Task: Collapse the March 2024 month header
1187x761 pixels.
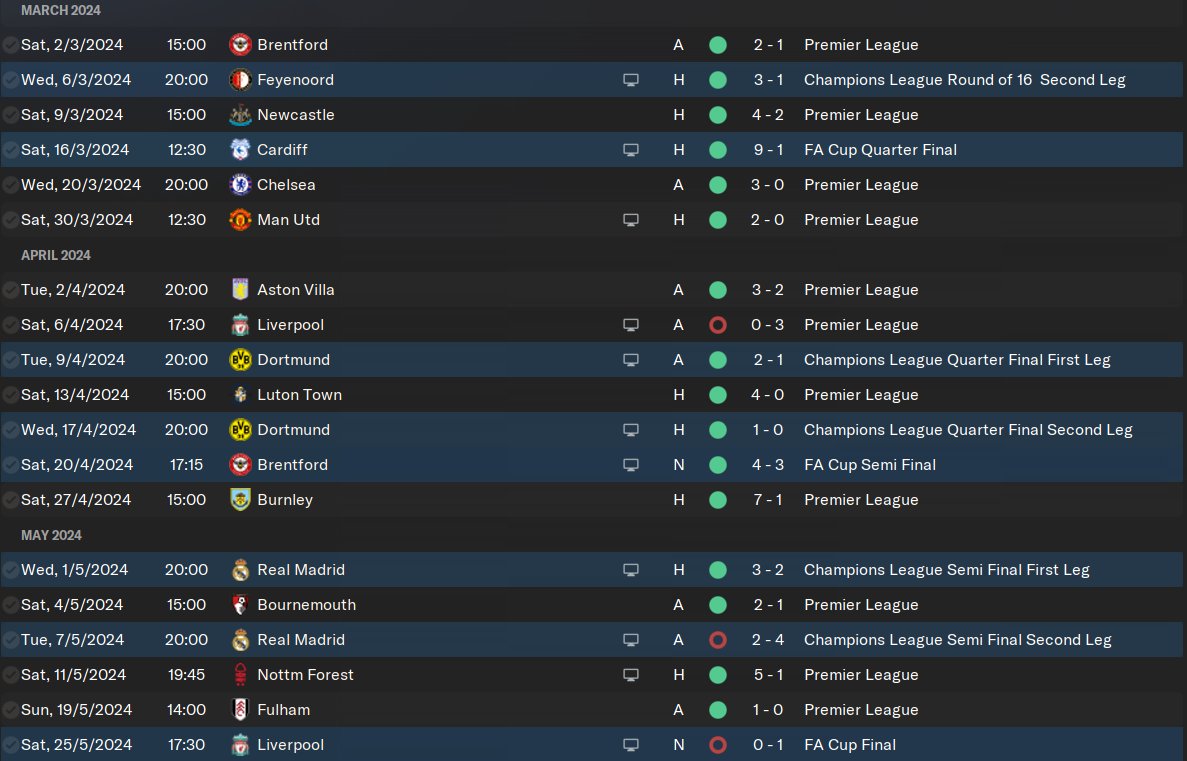Action: pos(61,10)
